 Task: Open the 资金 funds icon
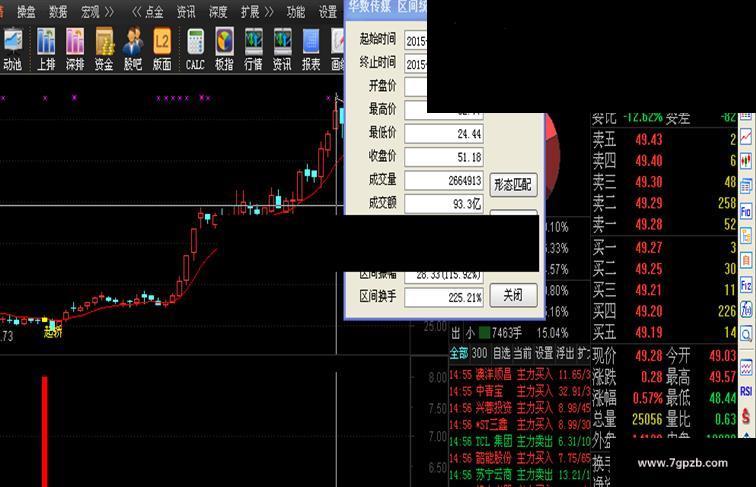(104, 49)
